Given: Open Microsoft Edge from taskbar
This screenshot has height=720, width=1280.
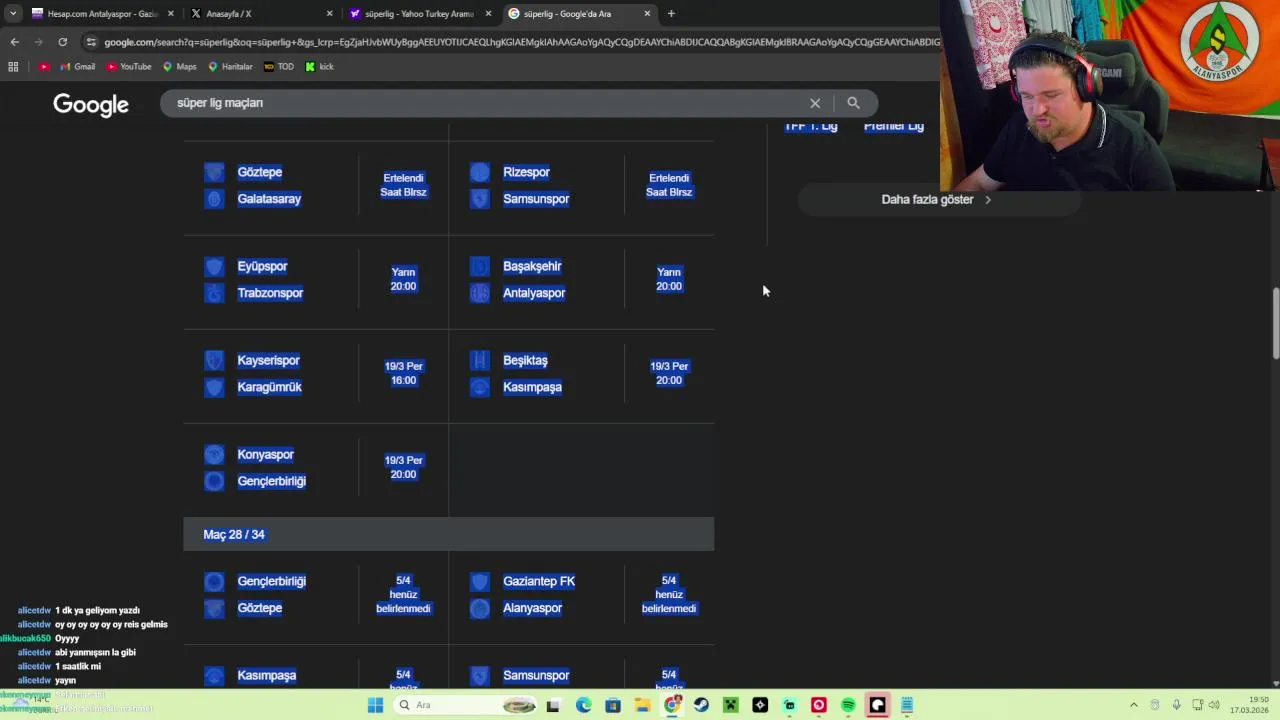Looking at the screenshot, I should click(x=583, y=705).
